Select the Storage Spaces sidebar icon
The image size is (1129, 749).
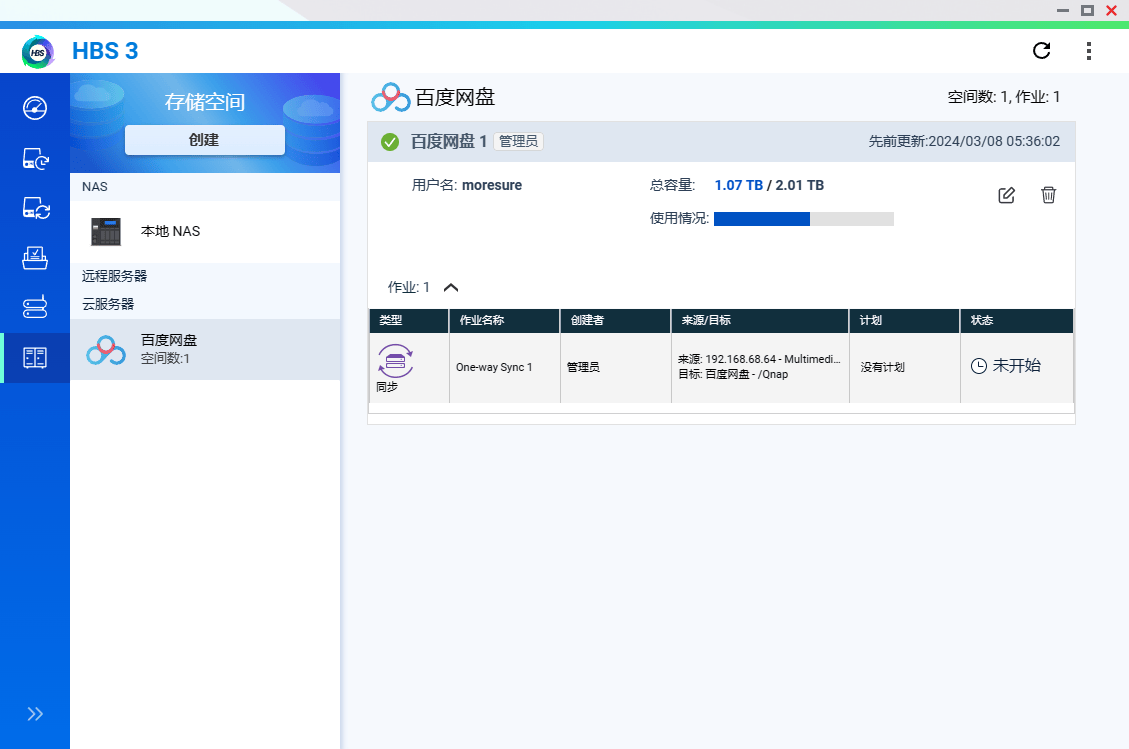pyautogui.click(x=35, y=357)
